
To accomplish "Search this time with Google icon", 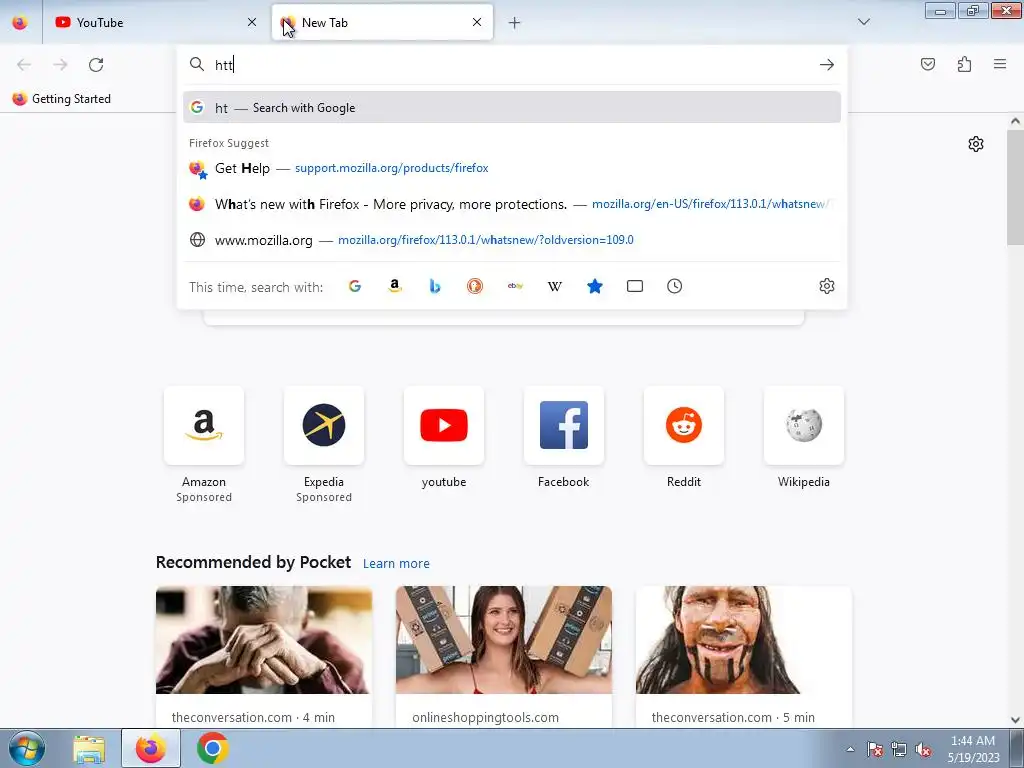I will [x=355, y=286].
